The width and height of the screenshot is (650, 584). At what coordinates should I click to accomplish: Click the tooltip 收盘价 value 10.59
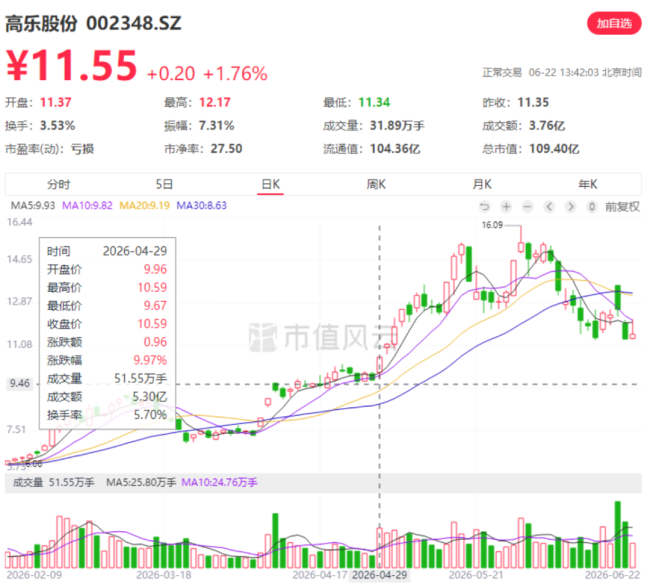click(152, 324)
